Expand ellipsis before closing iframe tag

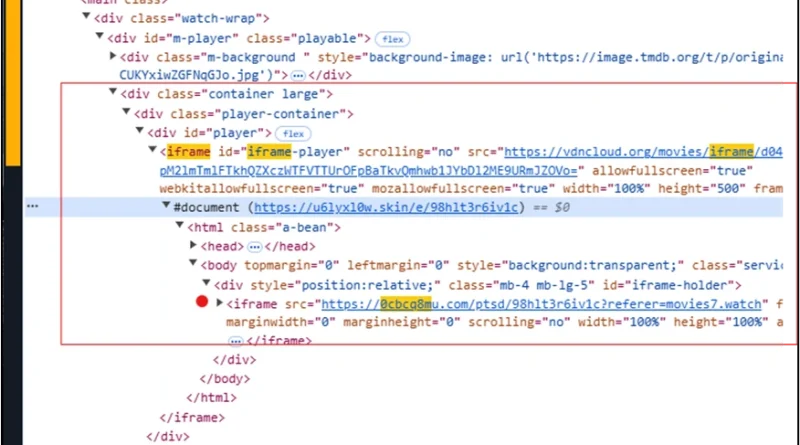click(x=235, y=341)
